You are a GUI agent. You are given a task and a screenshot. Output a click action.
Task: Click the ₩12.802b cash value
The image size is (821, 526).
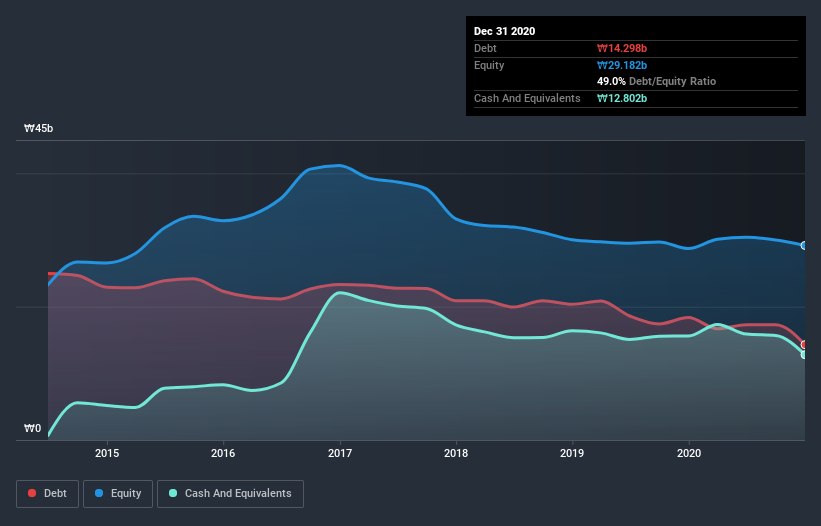622,98
